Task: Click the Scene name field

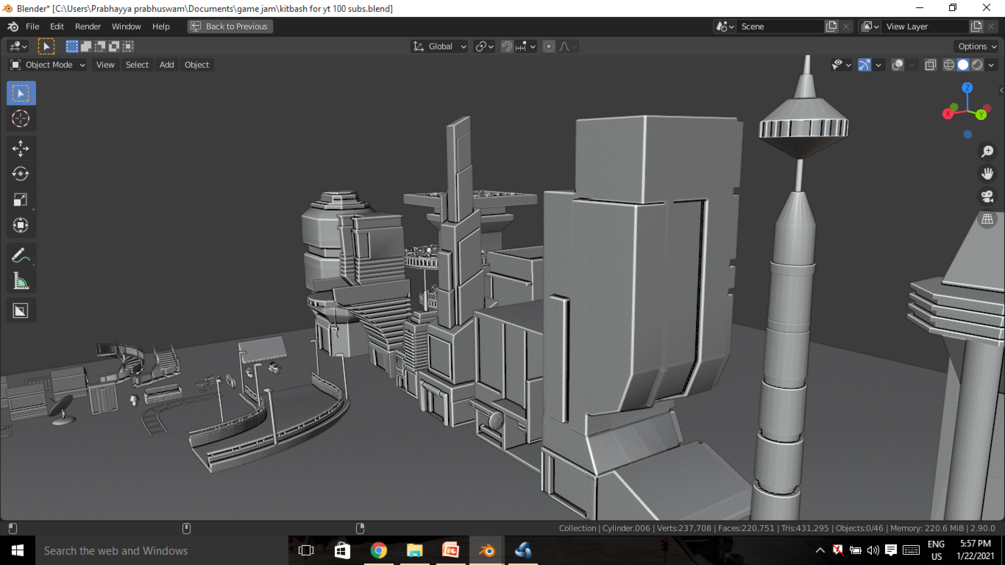Action: [780, 27]
